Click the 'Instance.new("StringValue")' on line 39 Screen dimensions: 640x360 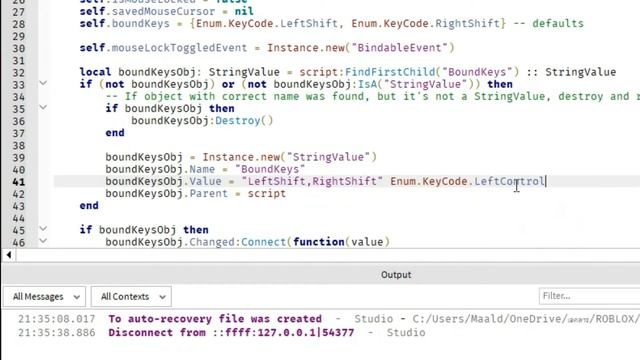[289, 157]
